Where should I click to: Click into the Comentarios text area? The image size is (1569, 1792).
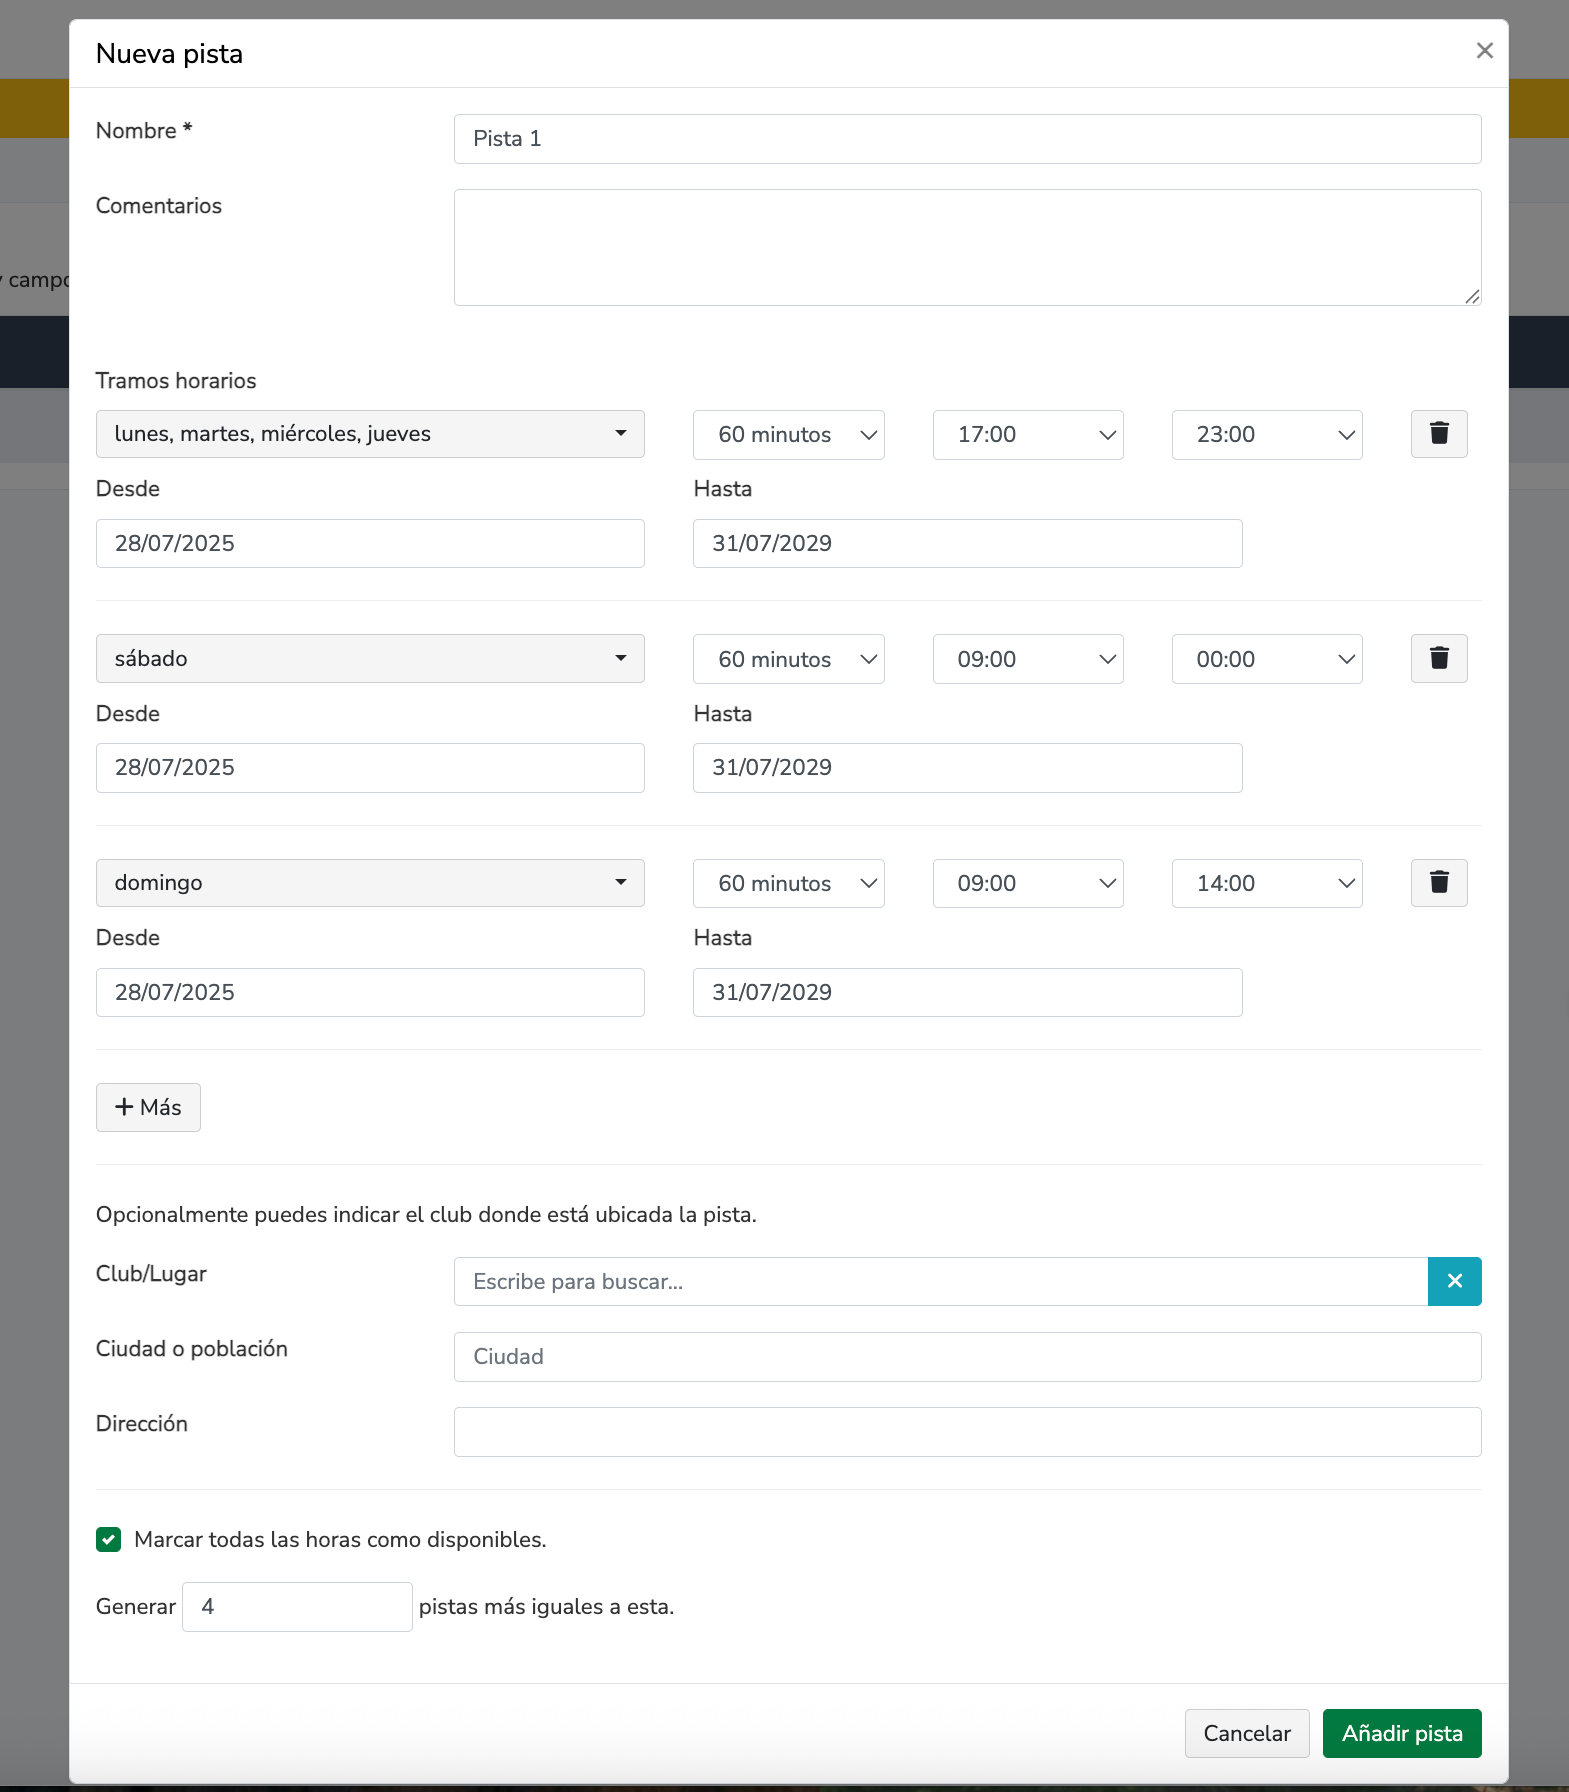[x=967, y=247]
